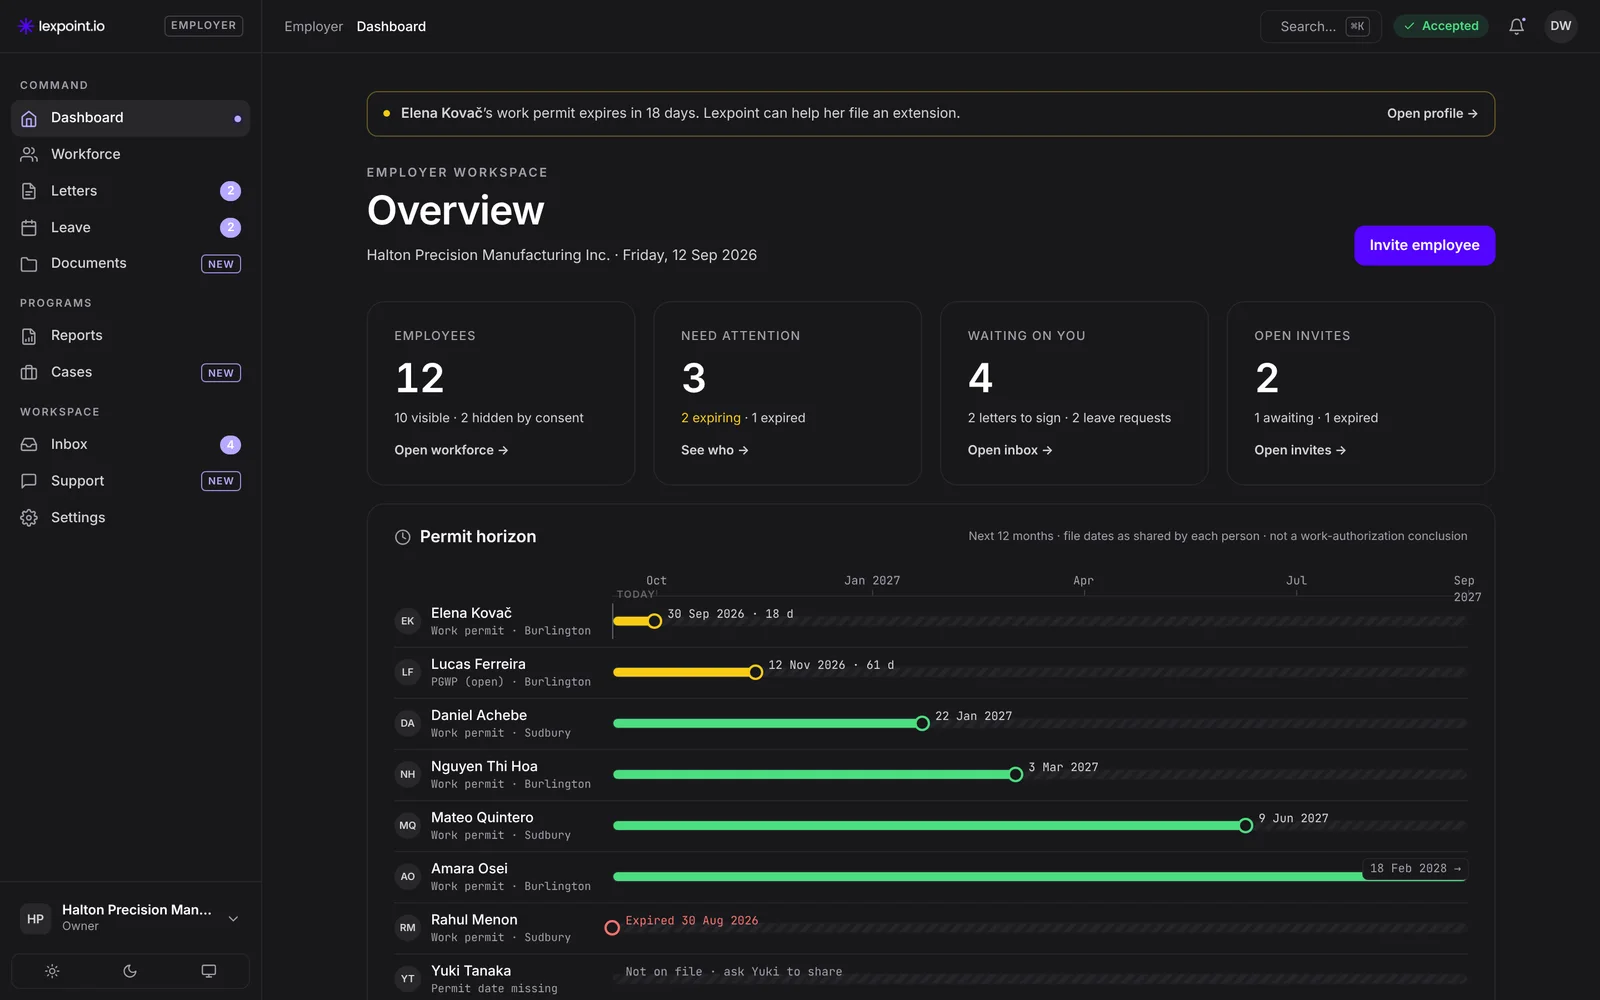The height and width of the screenshot is (1000, 1600).
Task: Open Settings in the sidebar
Action: (x=130, y=518)
